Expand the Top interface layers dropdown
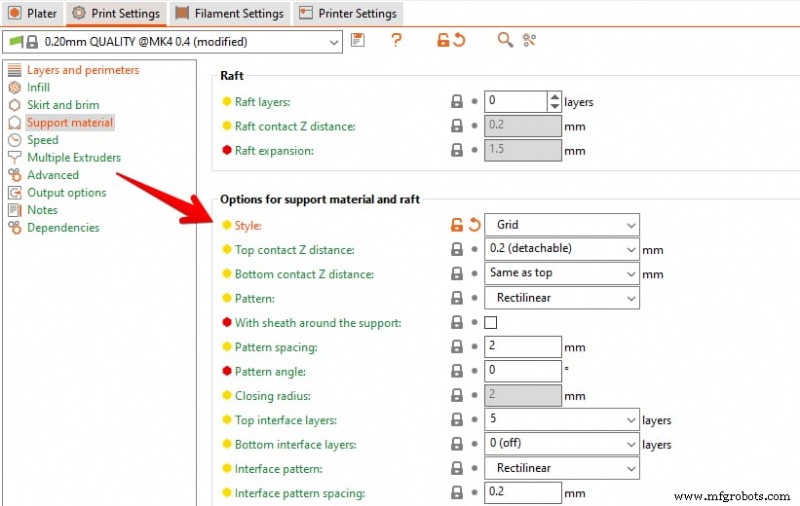Screen dimensions: 800x506 561,420
